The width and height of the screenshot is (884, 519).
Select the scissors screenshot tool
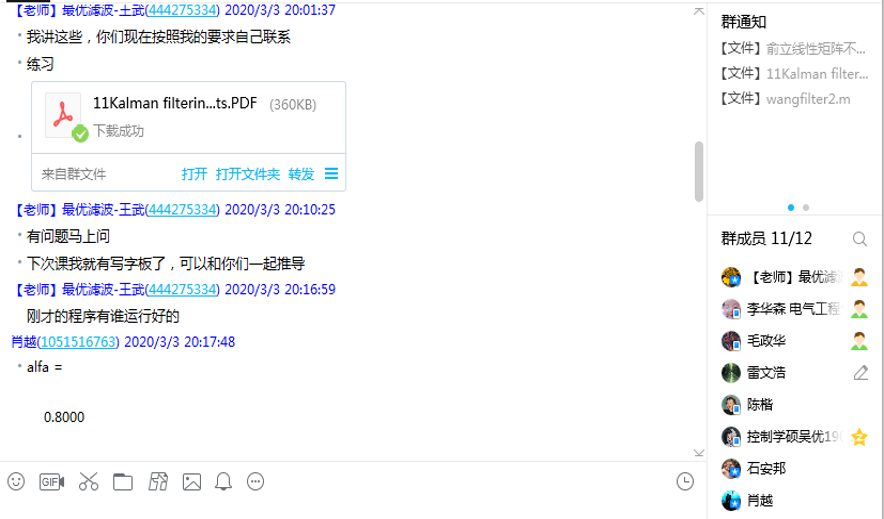pyautogui.click(x=88, y=481)
